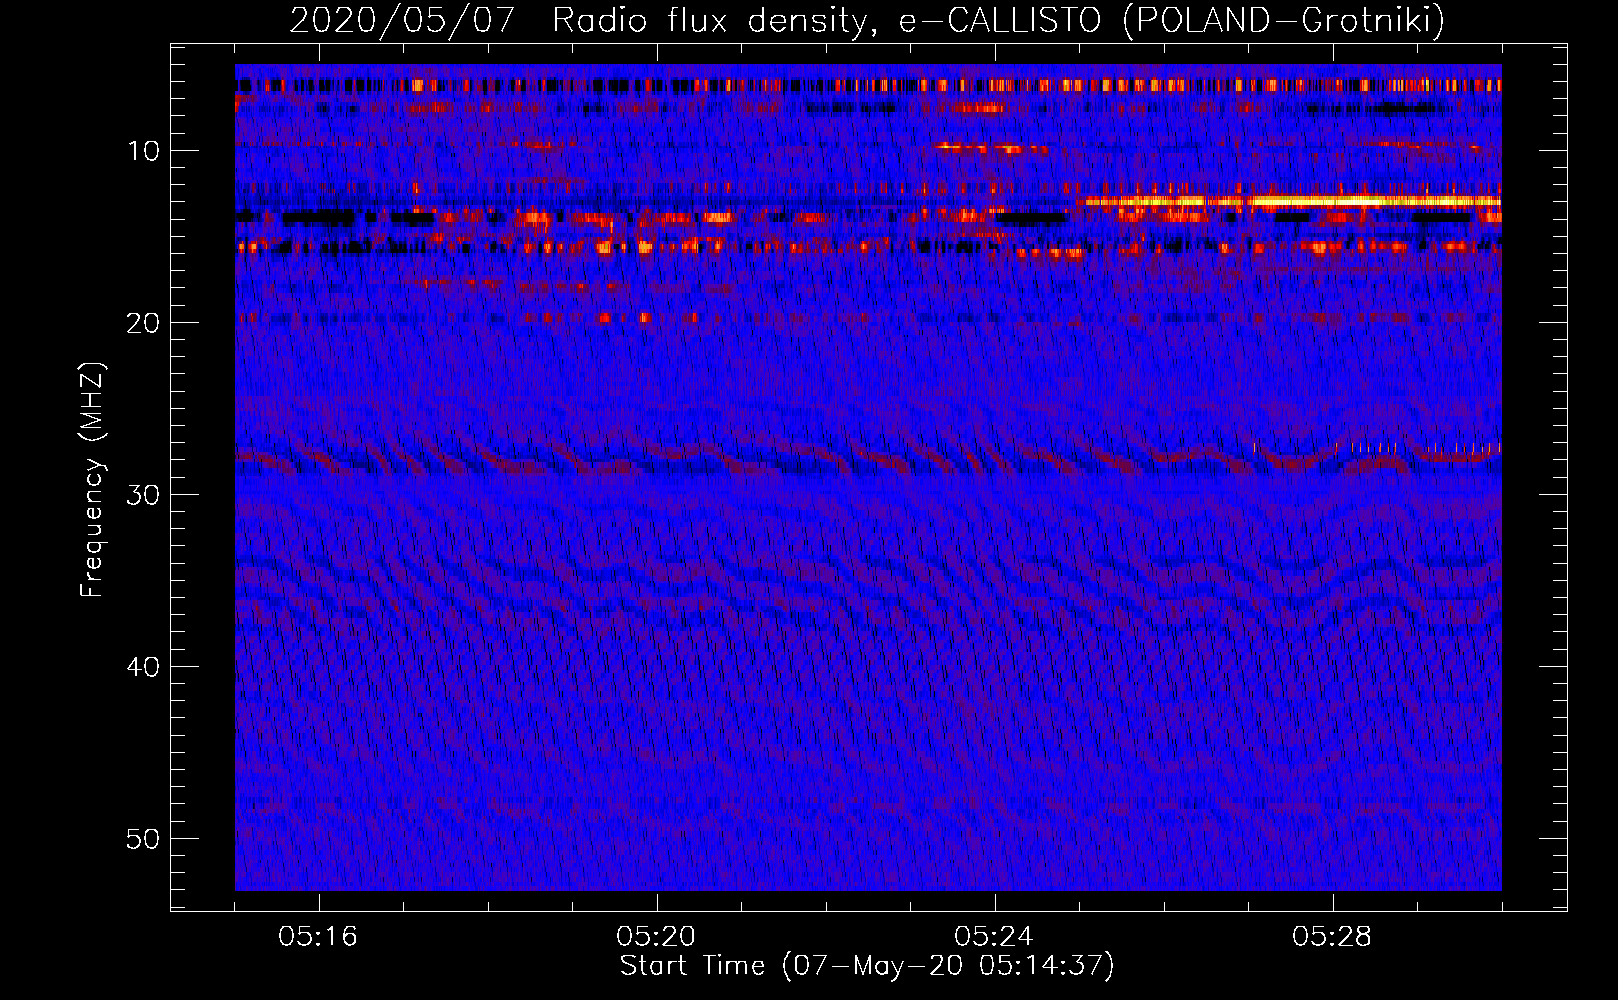Click the '30' frequency tick label
Image resolution: width=1618 pixels, height=1000 pixels.
(x=144, y=495)
